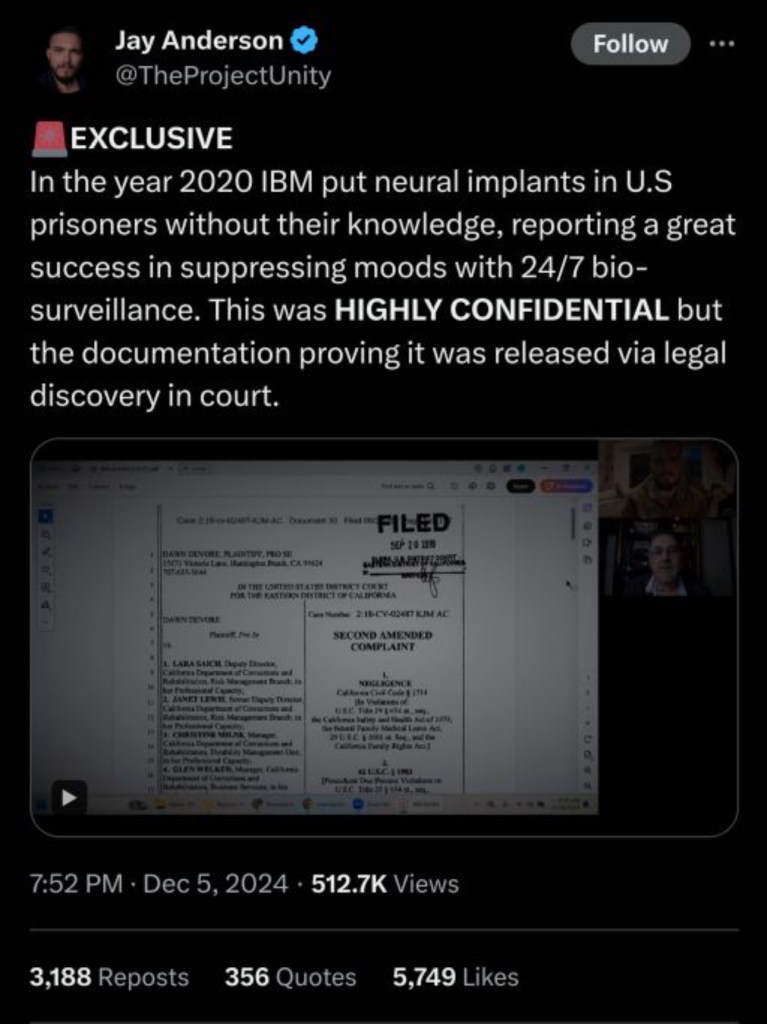Select the top webcam feed in video
The width and height of the screenshot is (767, 1024).
click(667, 479)
